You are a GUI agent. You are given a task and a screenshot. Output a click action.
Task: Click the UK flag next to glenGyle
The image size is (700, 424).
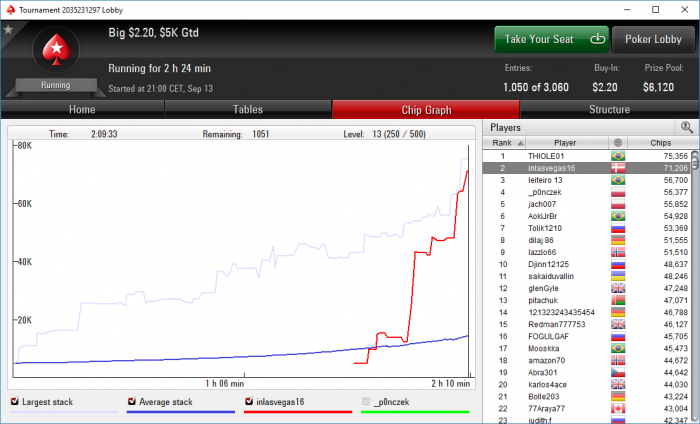618,288
